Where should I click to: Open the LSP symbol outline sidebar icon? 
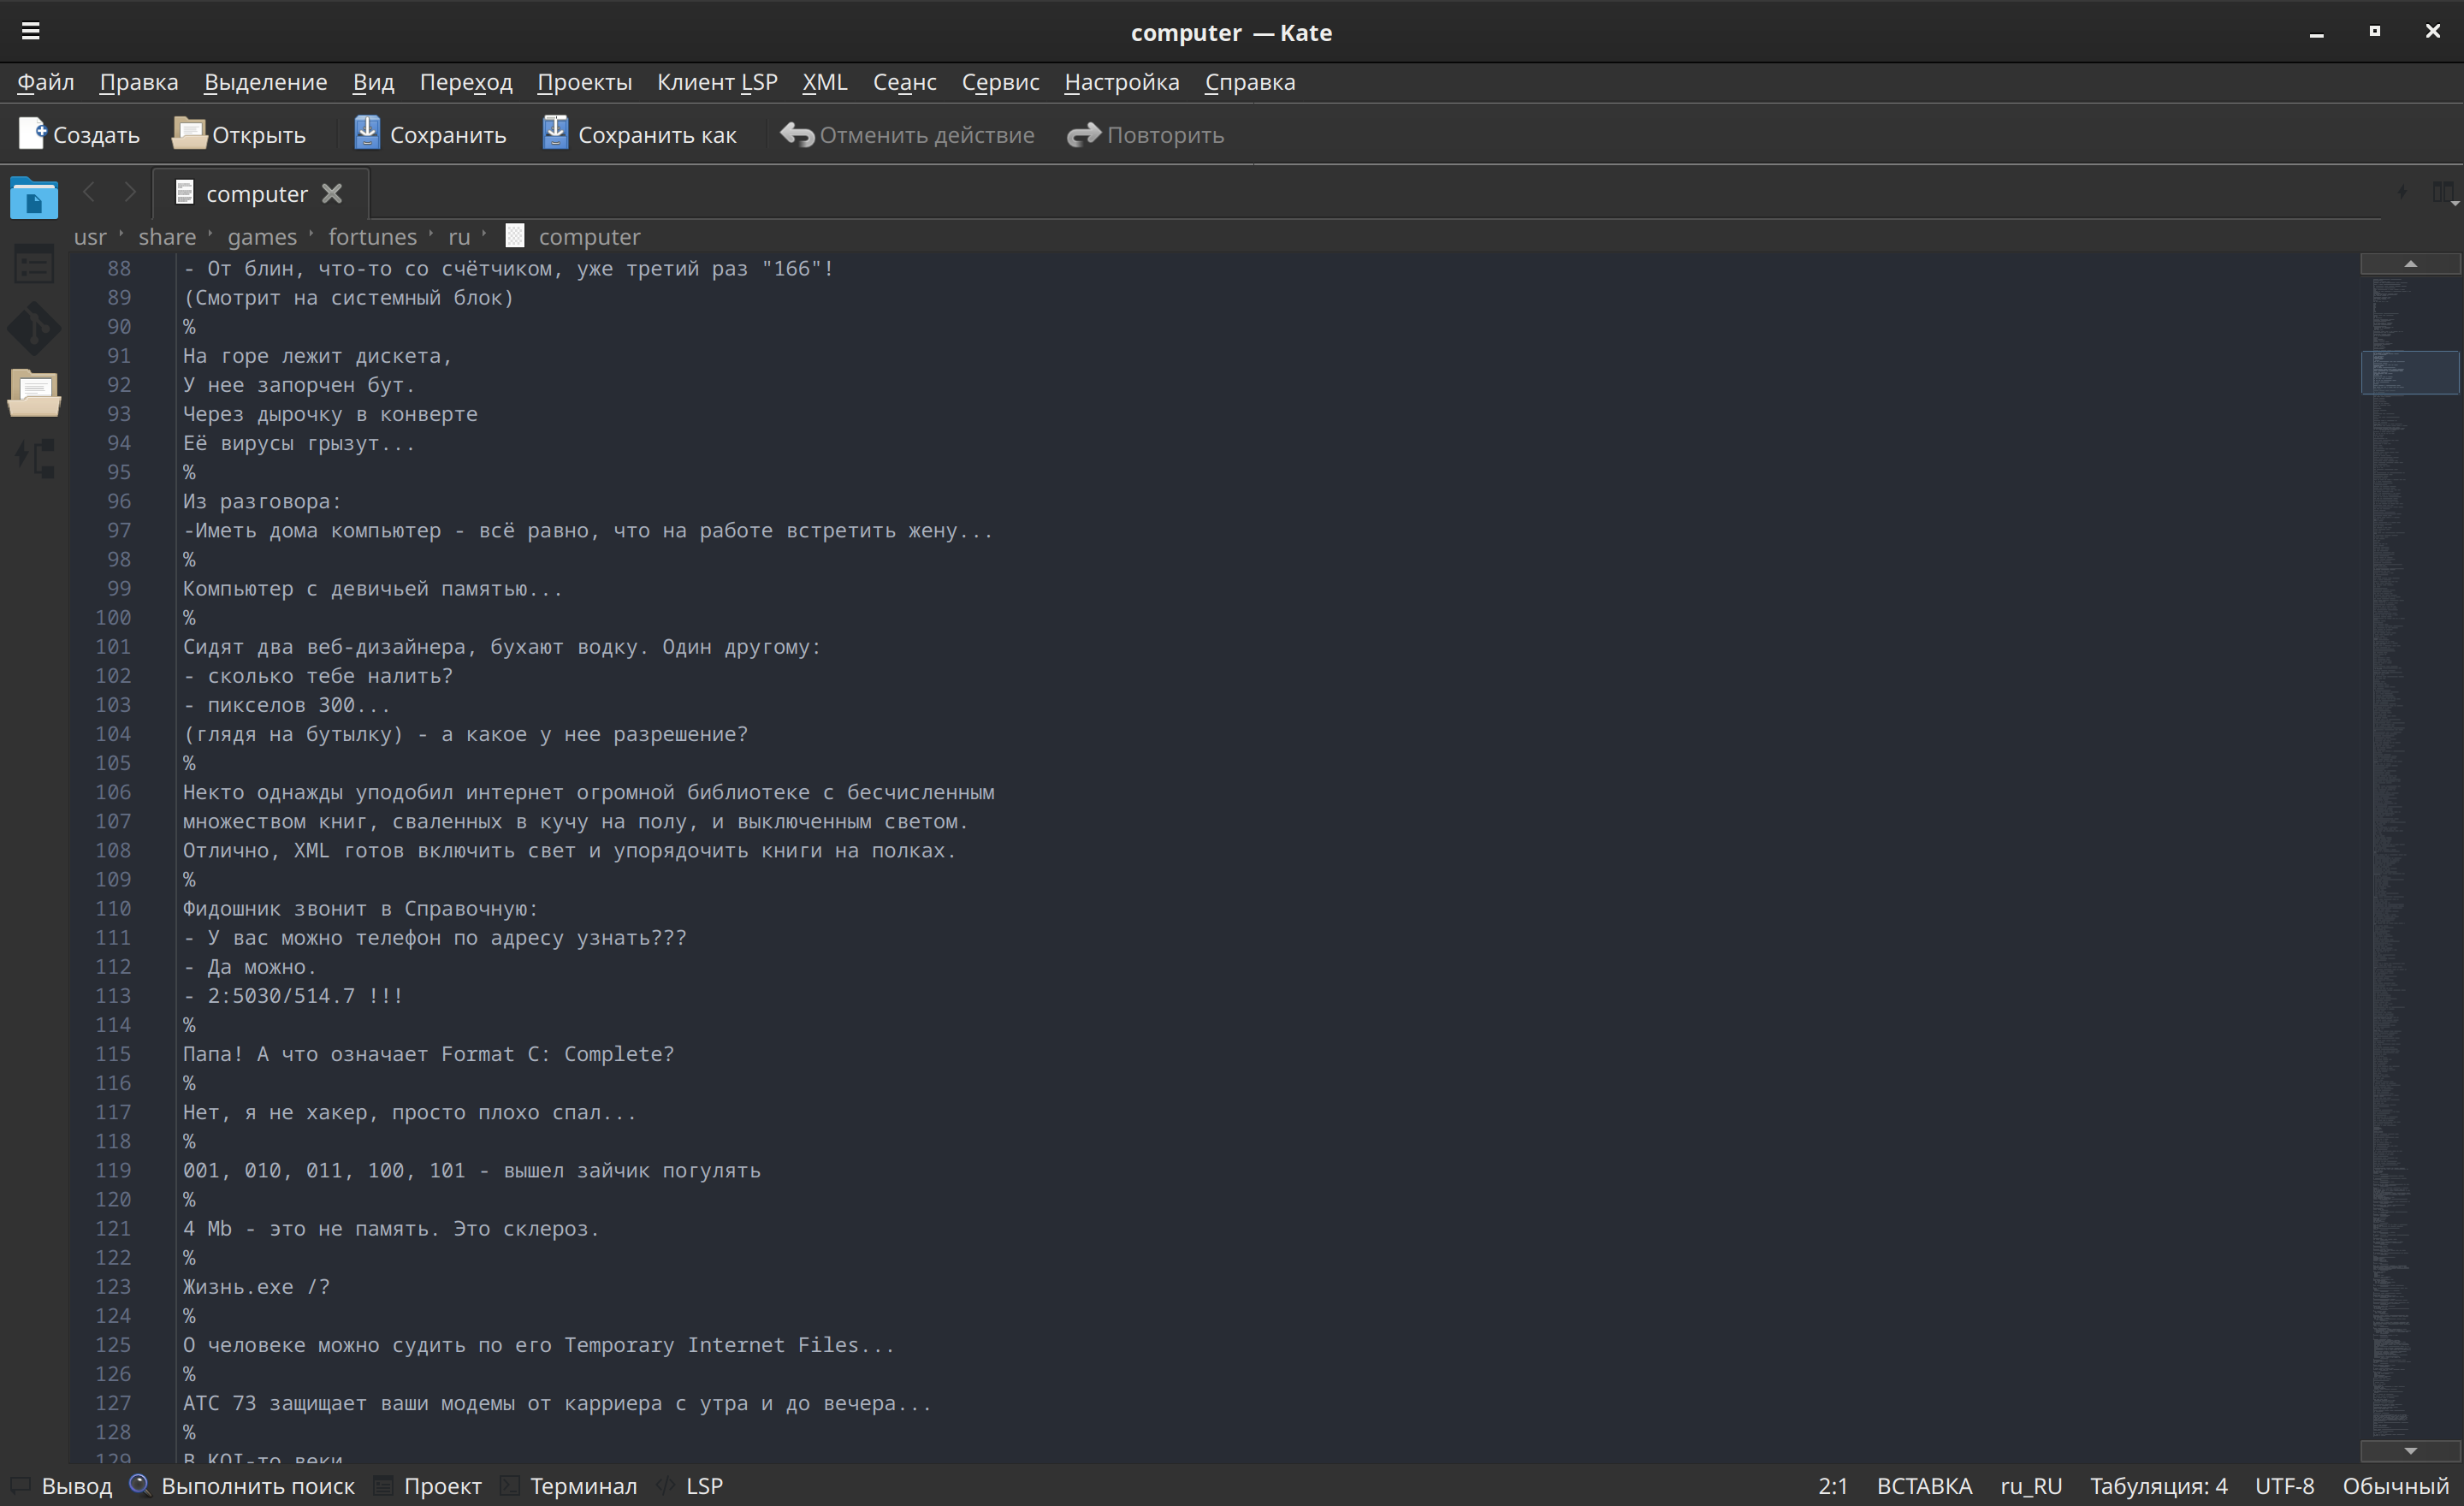(x=34, y=458)
